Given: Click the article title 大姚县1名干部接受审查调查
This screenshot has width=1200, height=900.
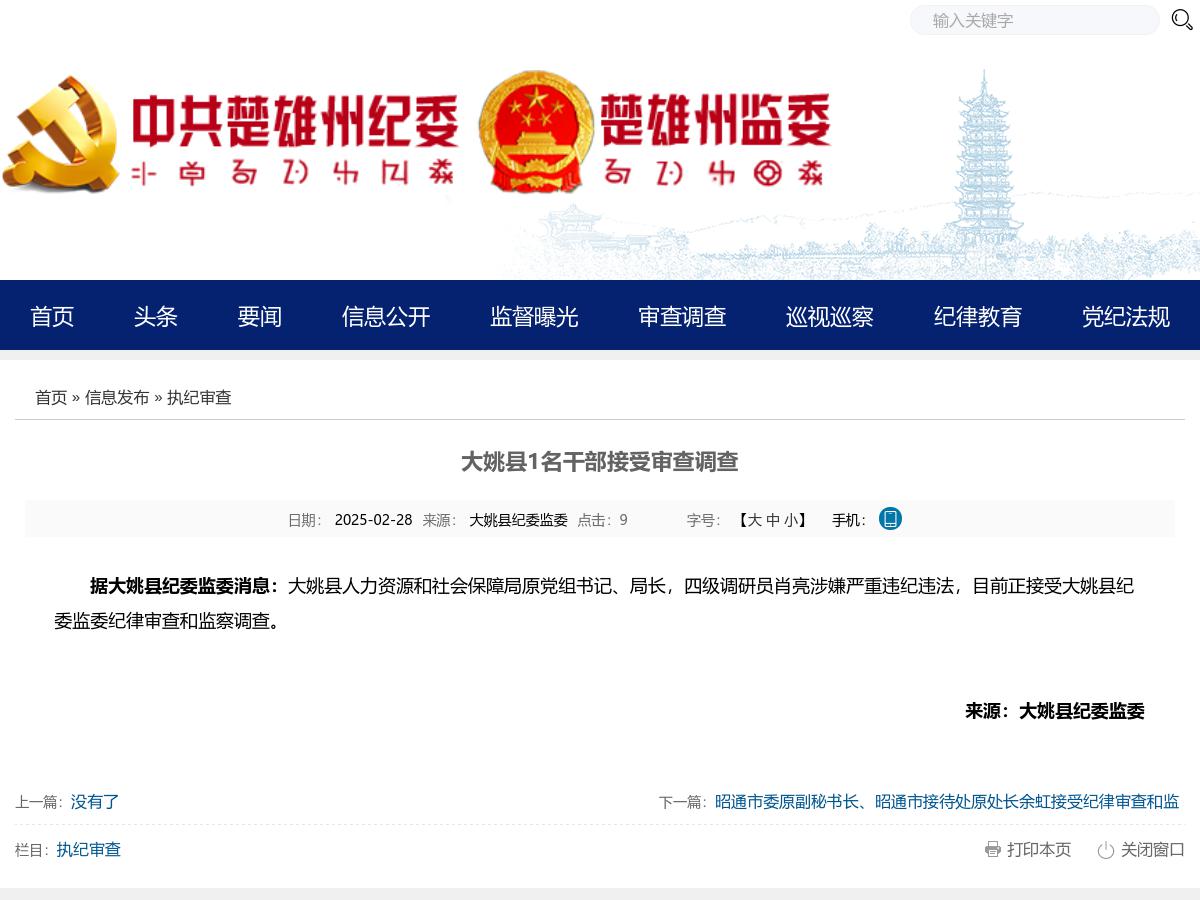Looking at the screenshot, I should pyautogui.click(x=600, y=462).
